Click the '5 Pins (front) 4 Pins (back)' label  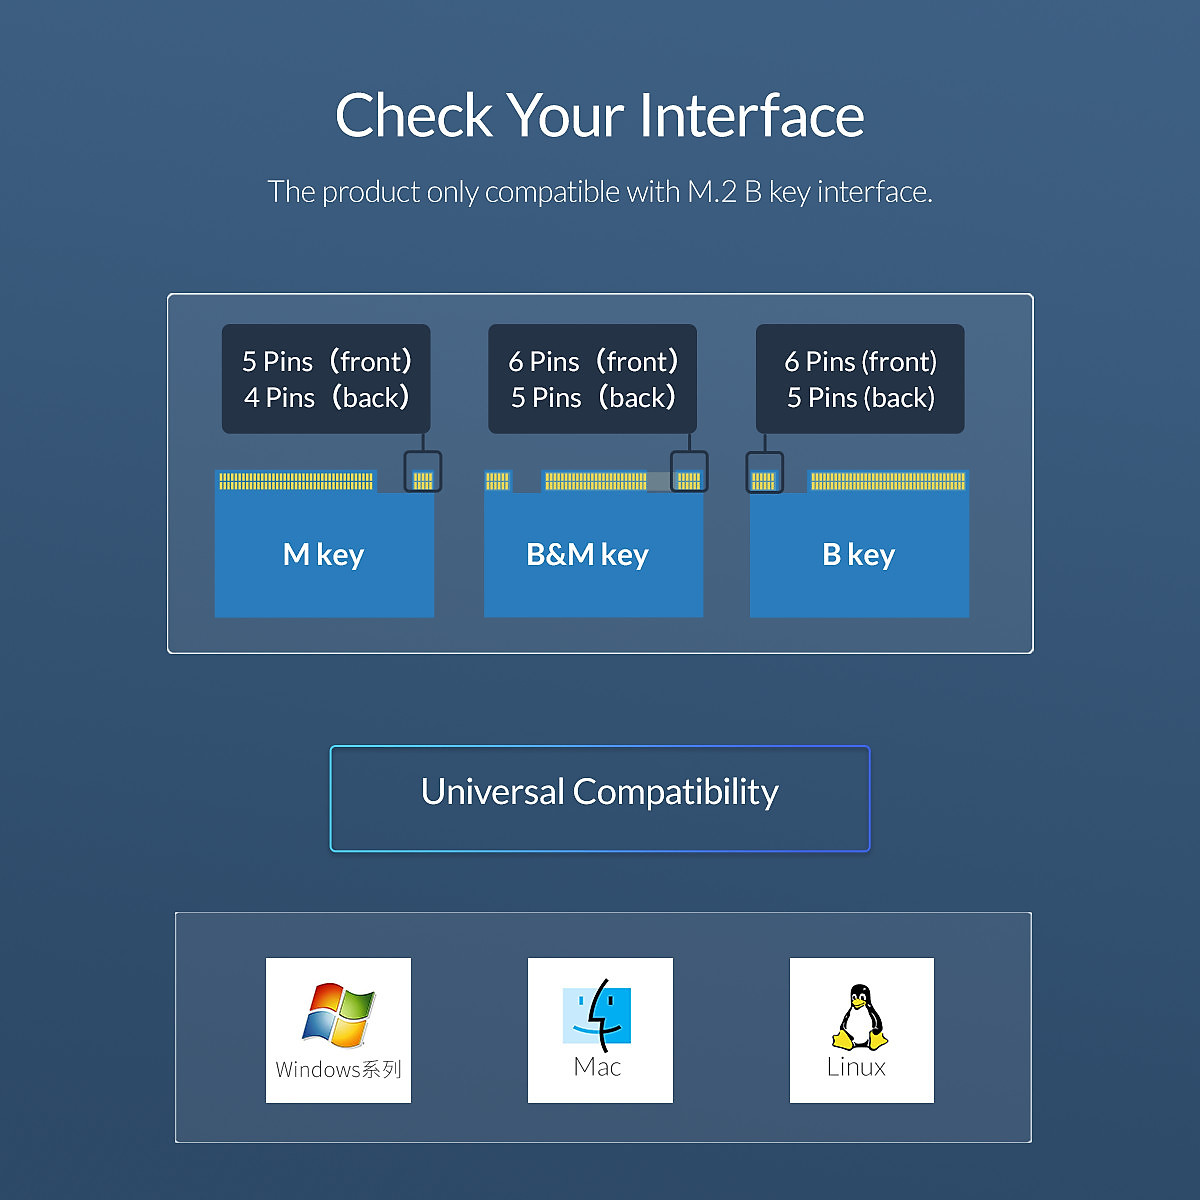pos(326,379)
